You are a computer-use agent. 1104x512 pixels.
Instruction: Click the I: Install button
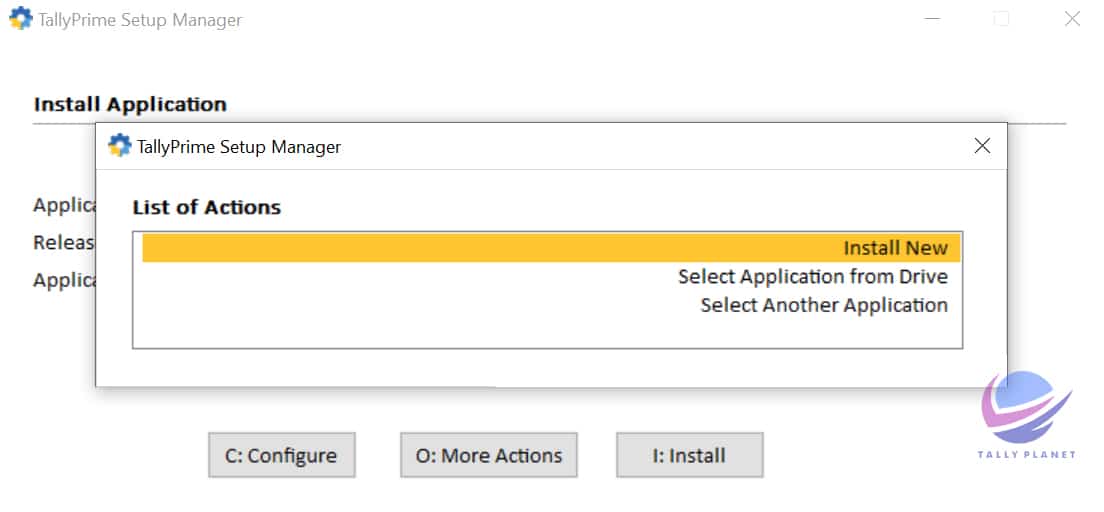689,456
